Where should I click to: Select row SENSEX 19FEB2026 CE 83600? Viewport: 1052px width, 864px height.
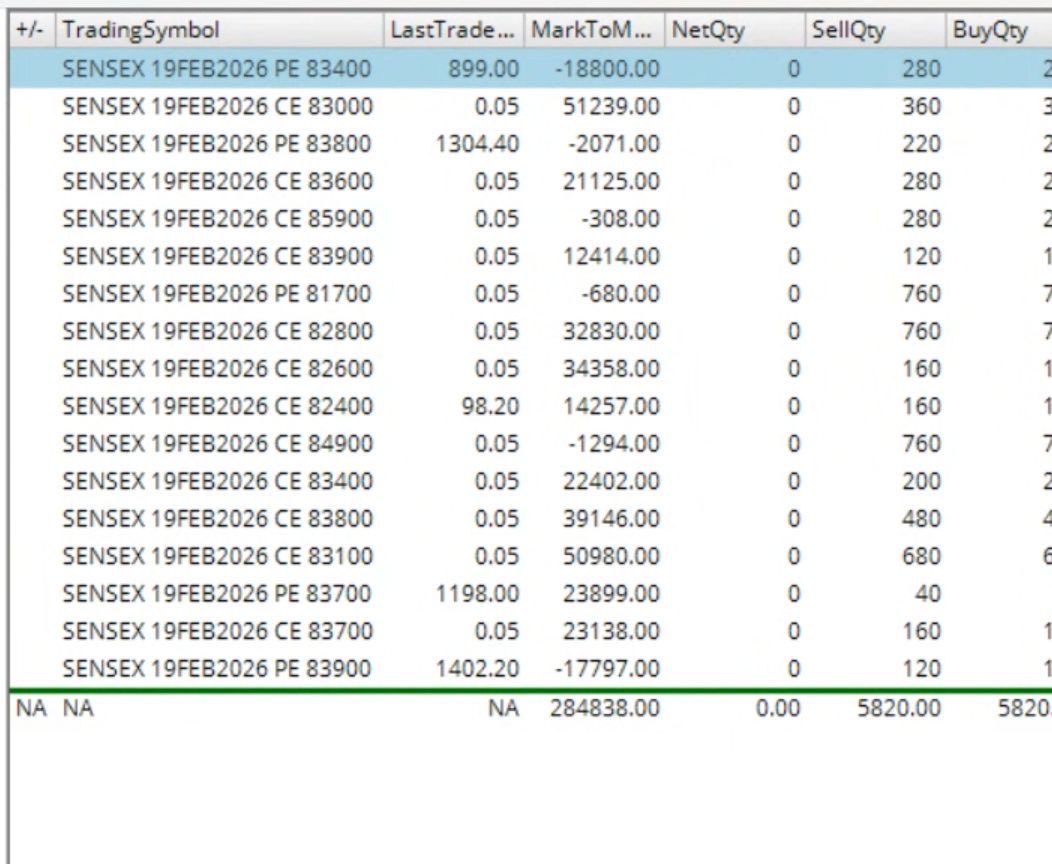[531, 182]
